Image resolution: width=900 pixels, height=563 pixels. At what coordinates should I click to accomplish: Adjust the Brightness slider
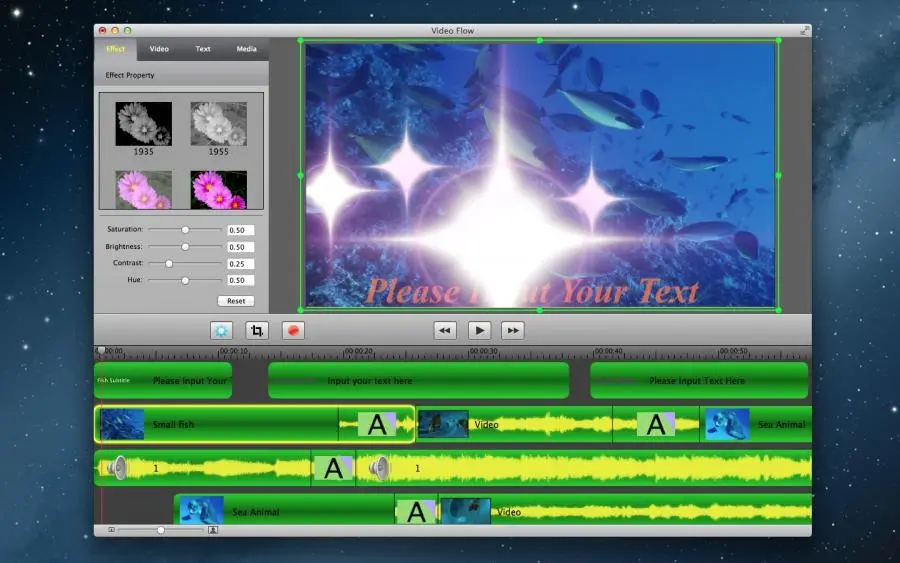click(x=185, y=247)
